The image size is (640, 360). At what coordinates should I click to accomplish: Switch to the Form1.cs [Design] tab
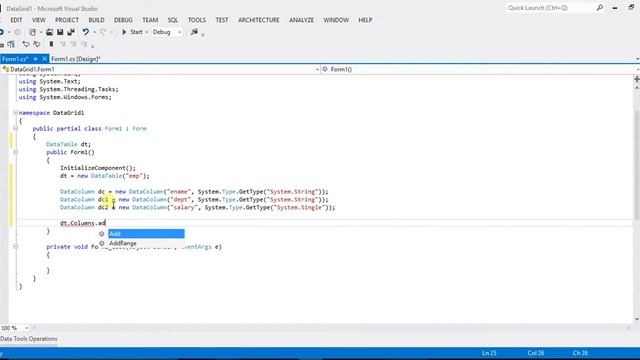(76, 59)
